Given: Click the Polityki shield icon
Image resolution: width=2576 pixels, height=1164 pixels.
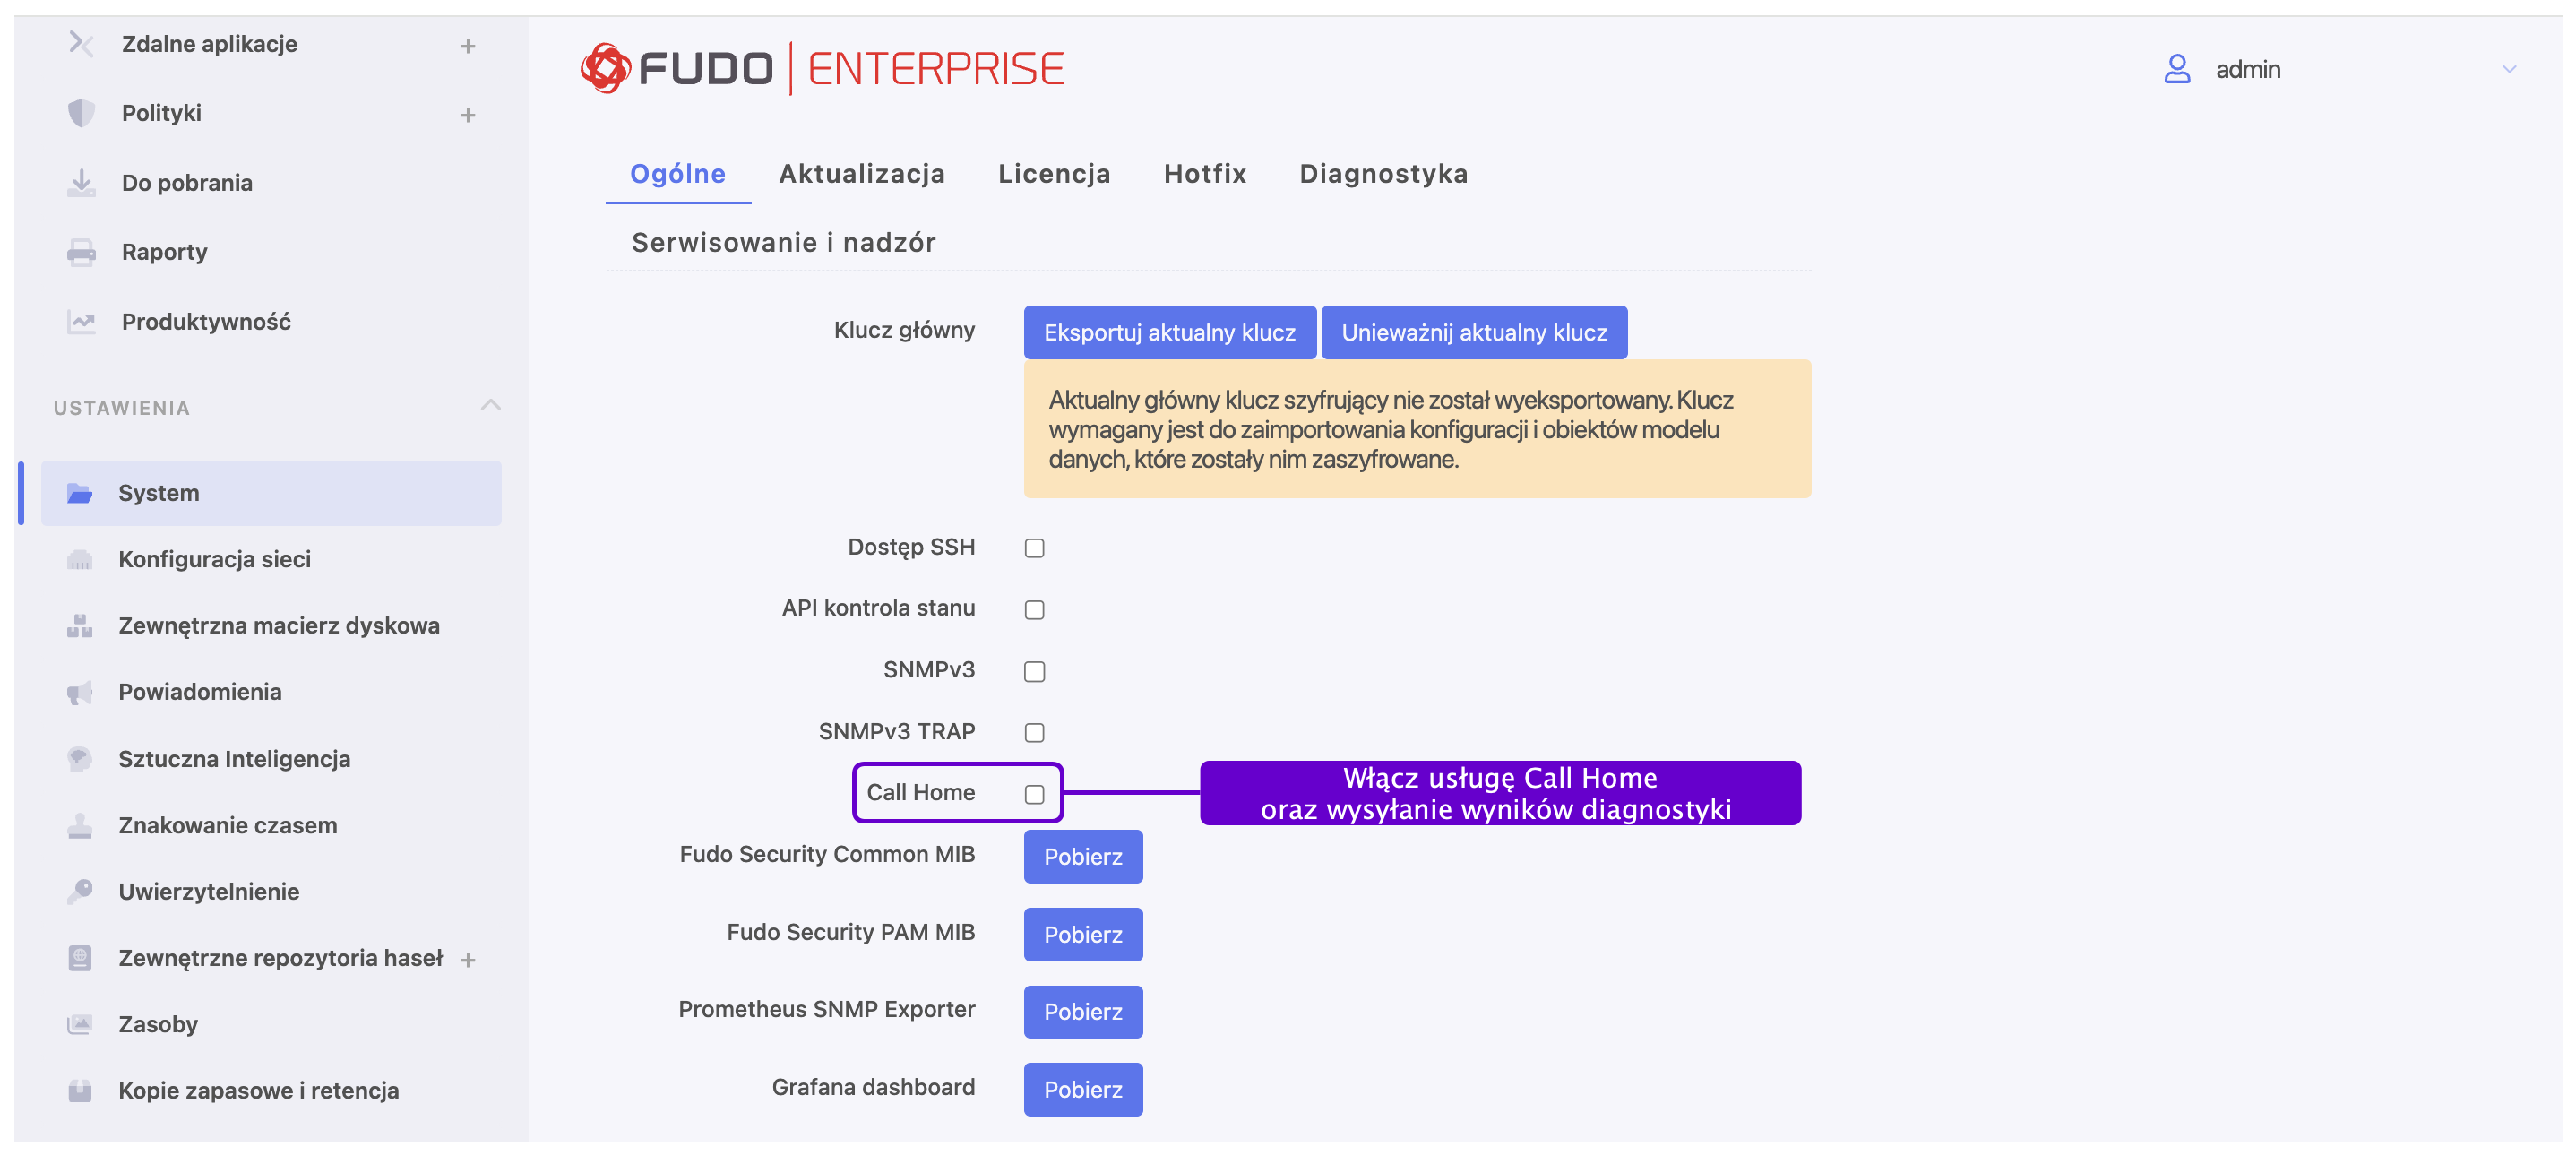Looking at the screenshot, I should tap(81, 113).
